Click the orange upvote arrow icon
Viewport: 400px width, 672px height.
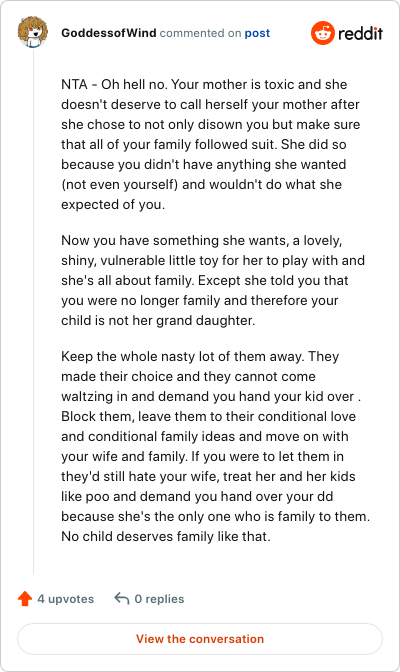[x=25, y=599]
